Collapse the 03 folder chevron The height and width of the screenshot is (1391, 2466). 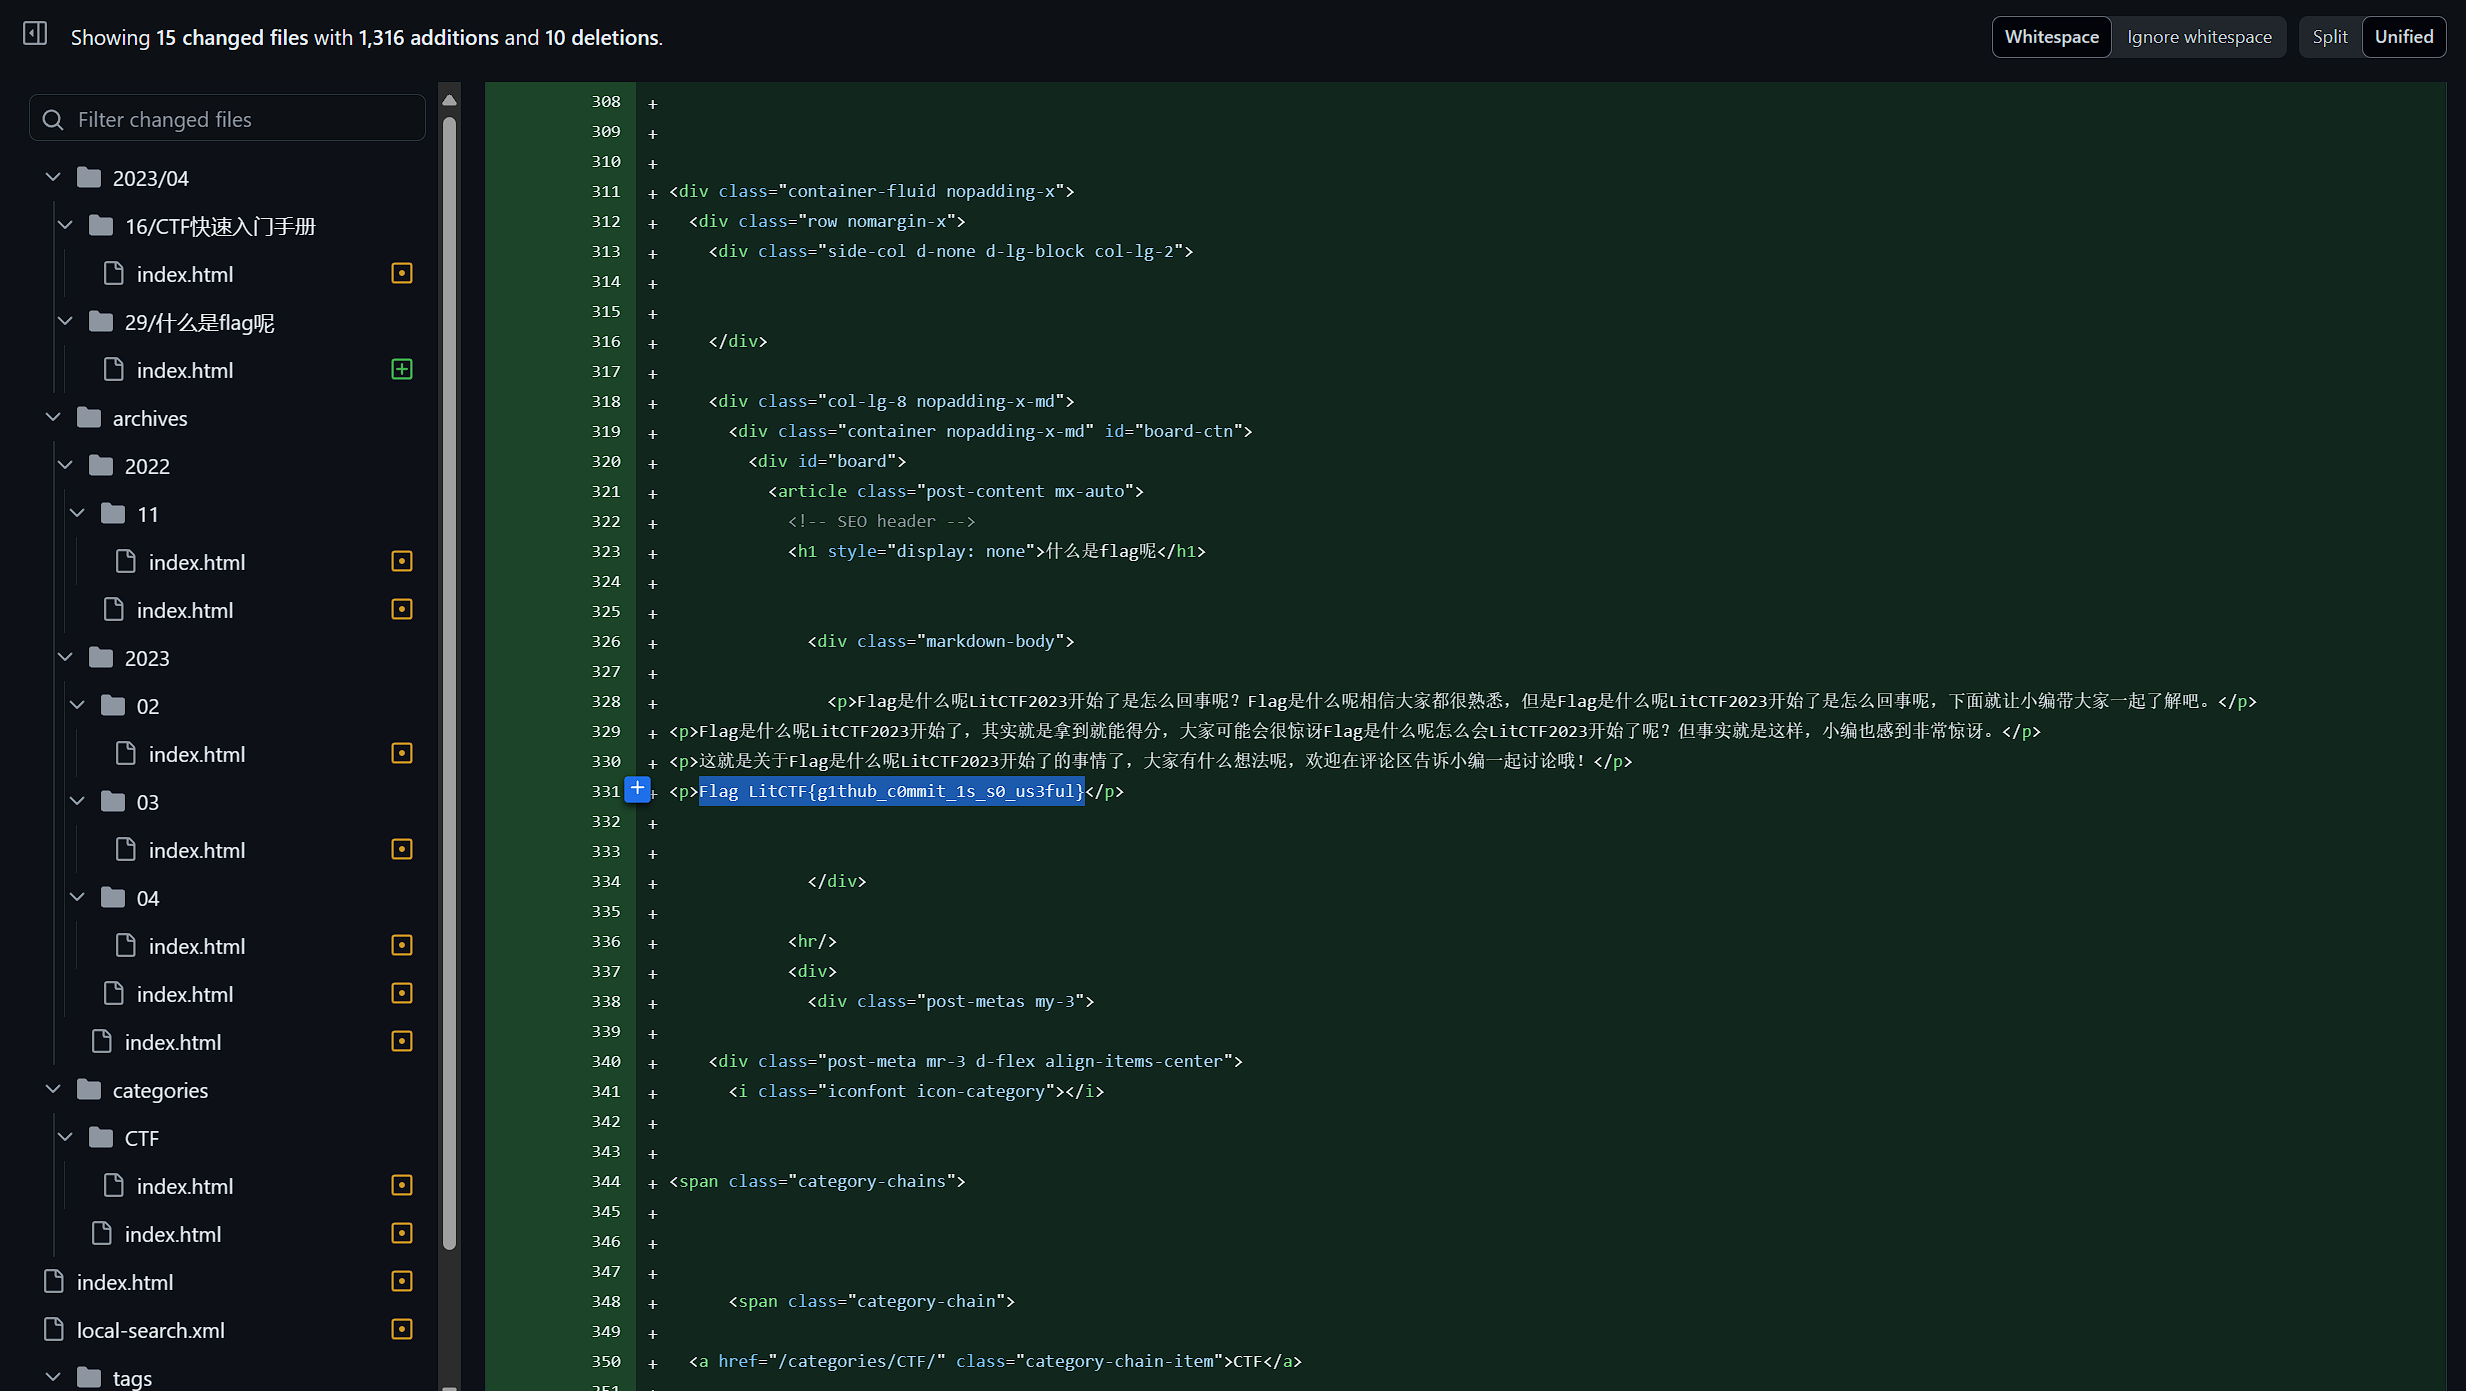[78, 802]
